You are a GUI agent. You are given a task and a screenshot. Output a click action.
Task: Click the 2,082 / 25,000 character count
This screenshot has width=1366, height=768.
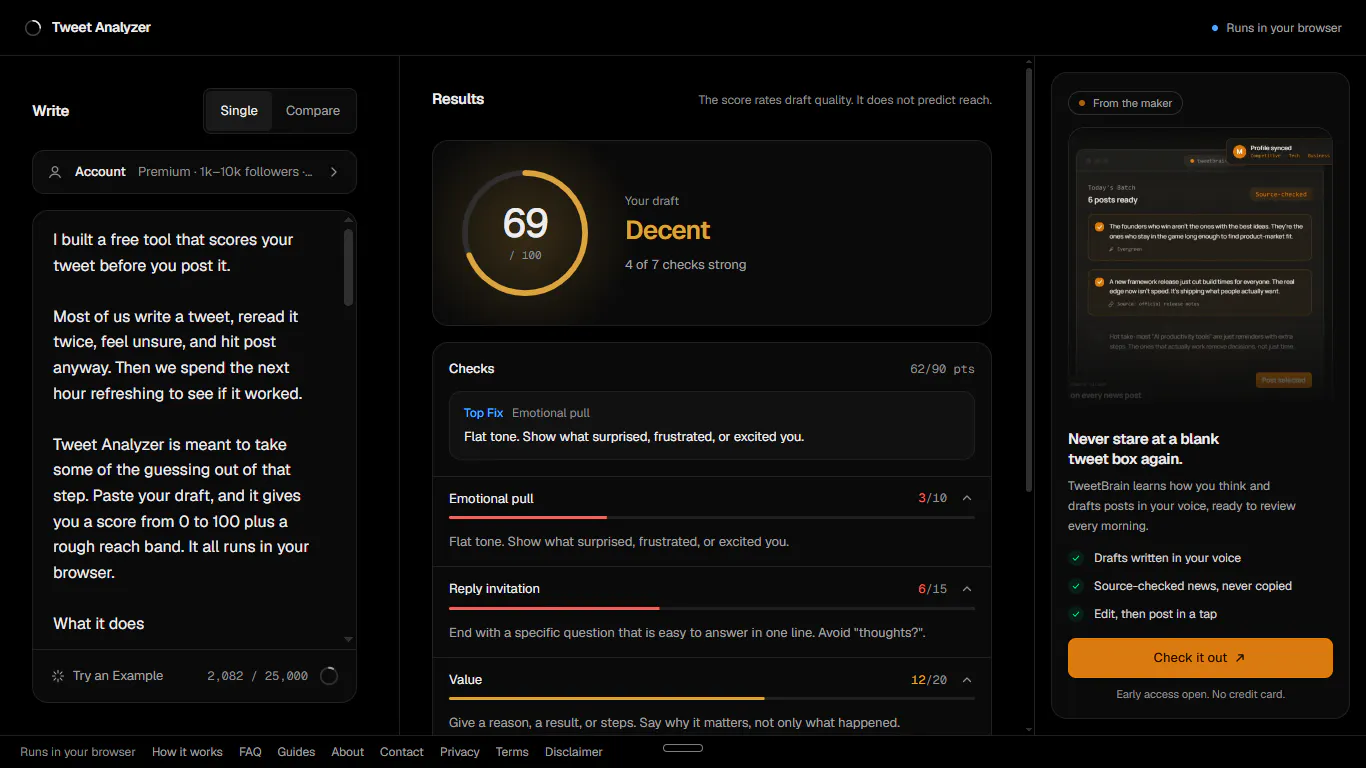click(x=258, y=676)
